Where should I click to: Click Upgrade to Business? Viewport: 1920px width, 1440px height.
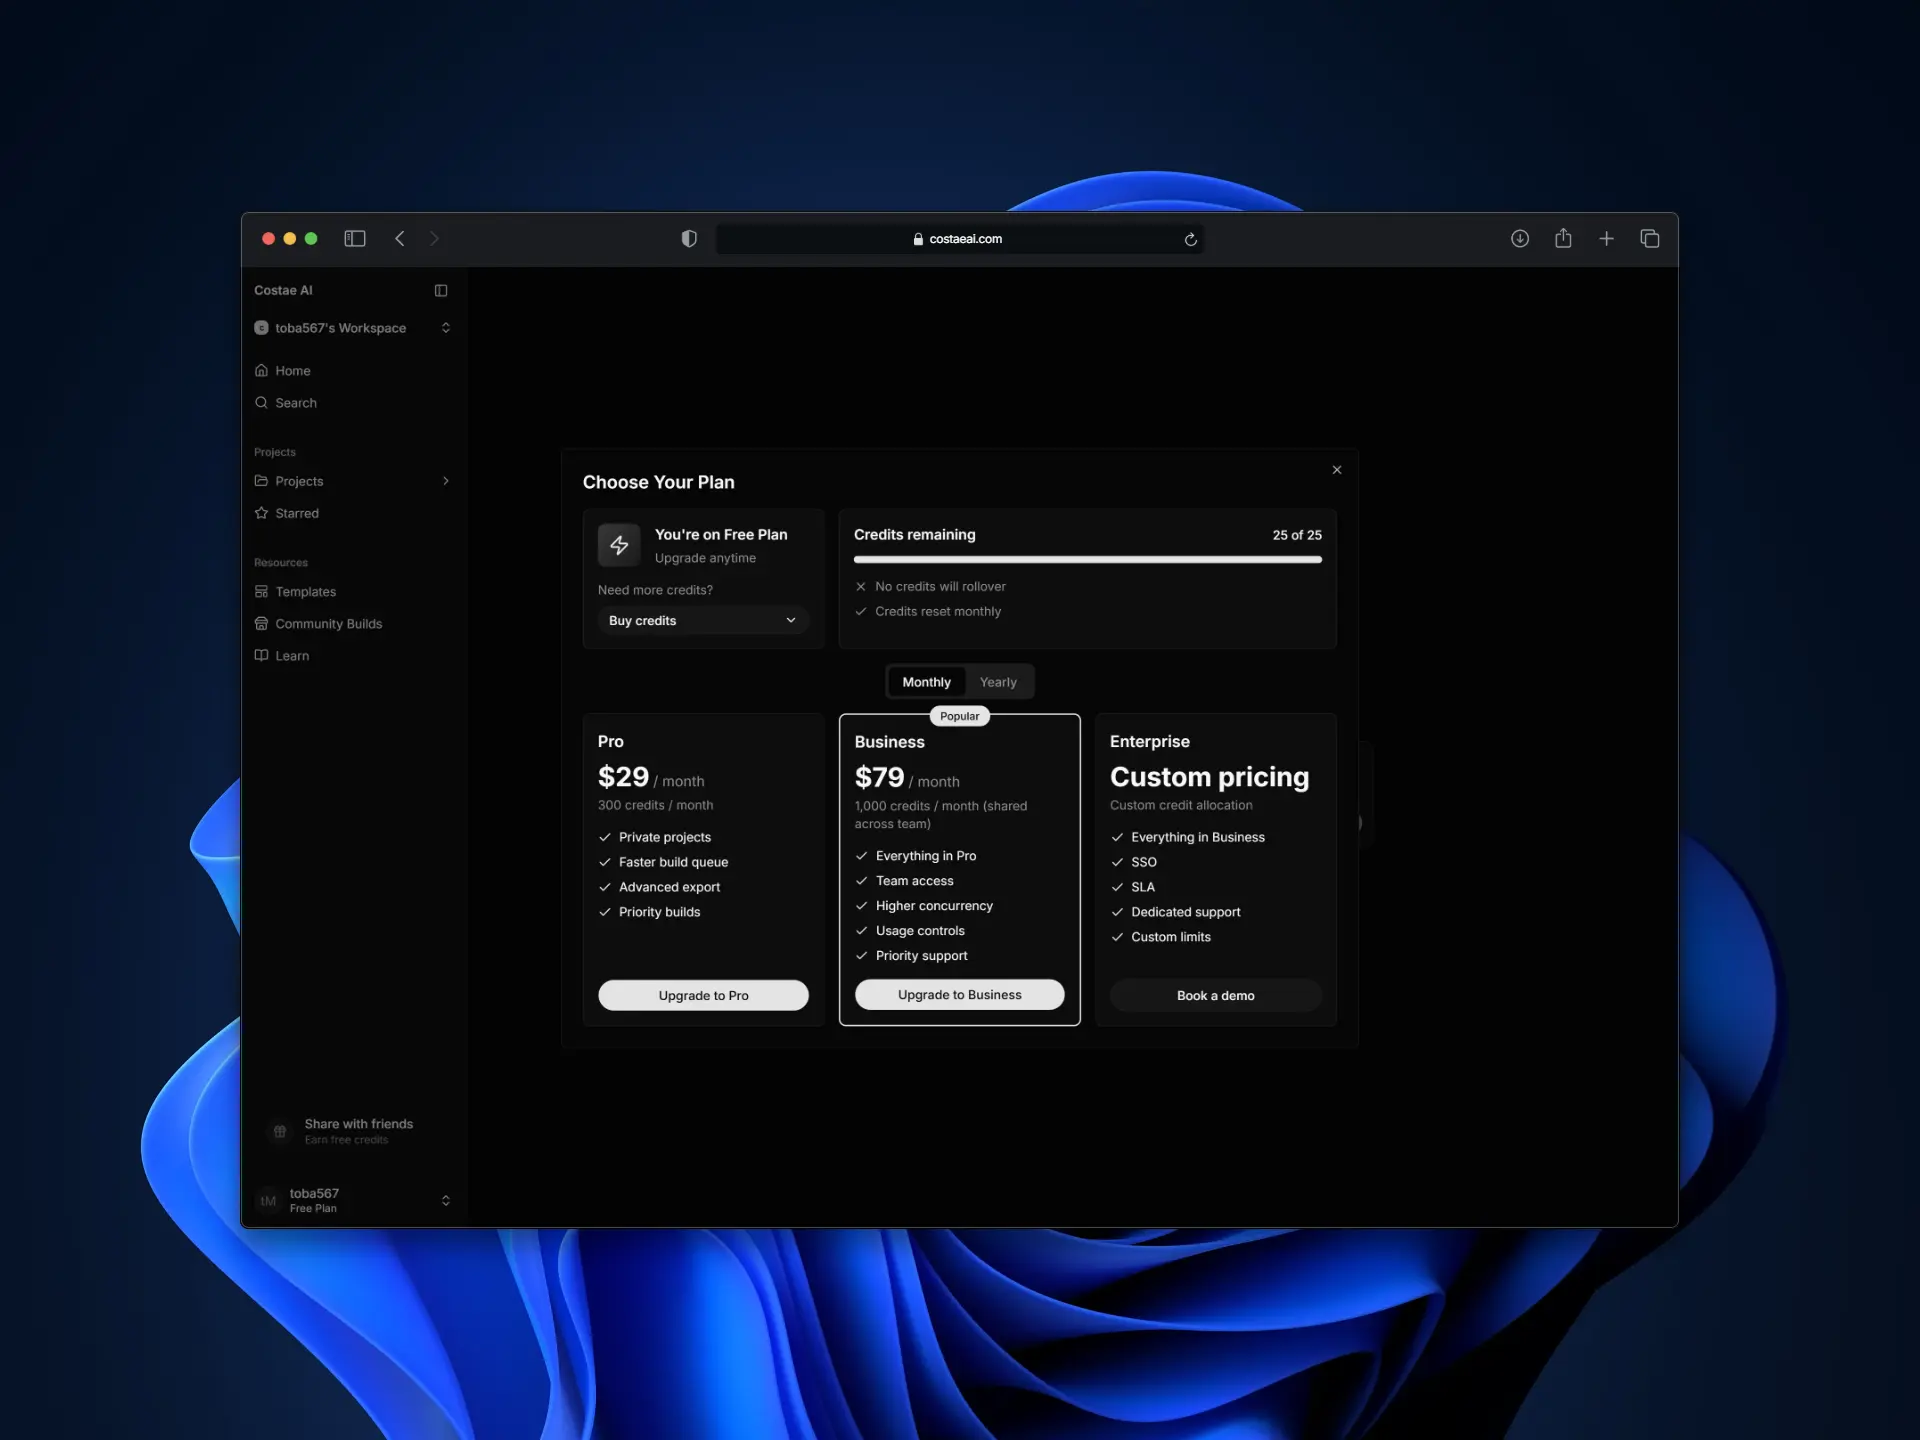click(x=959, y=994)
